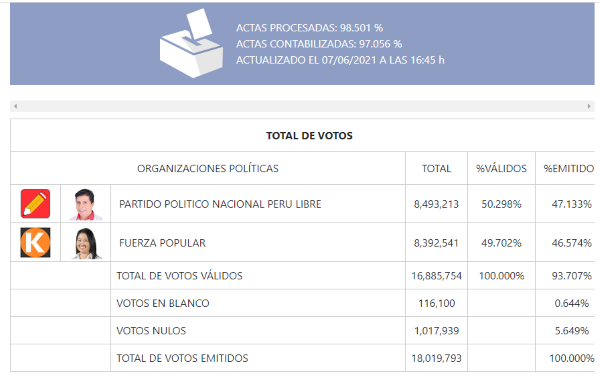The width and height of the screenshot is (600, 380).
Task: Select the %VÁLIDOS column header
Action: 501,168
